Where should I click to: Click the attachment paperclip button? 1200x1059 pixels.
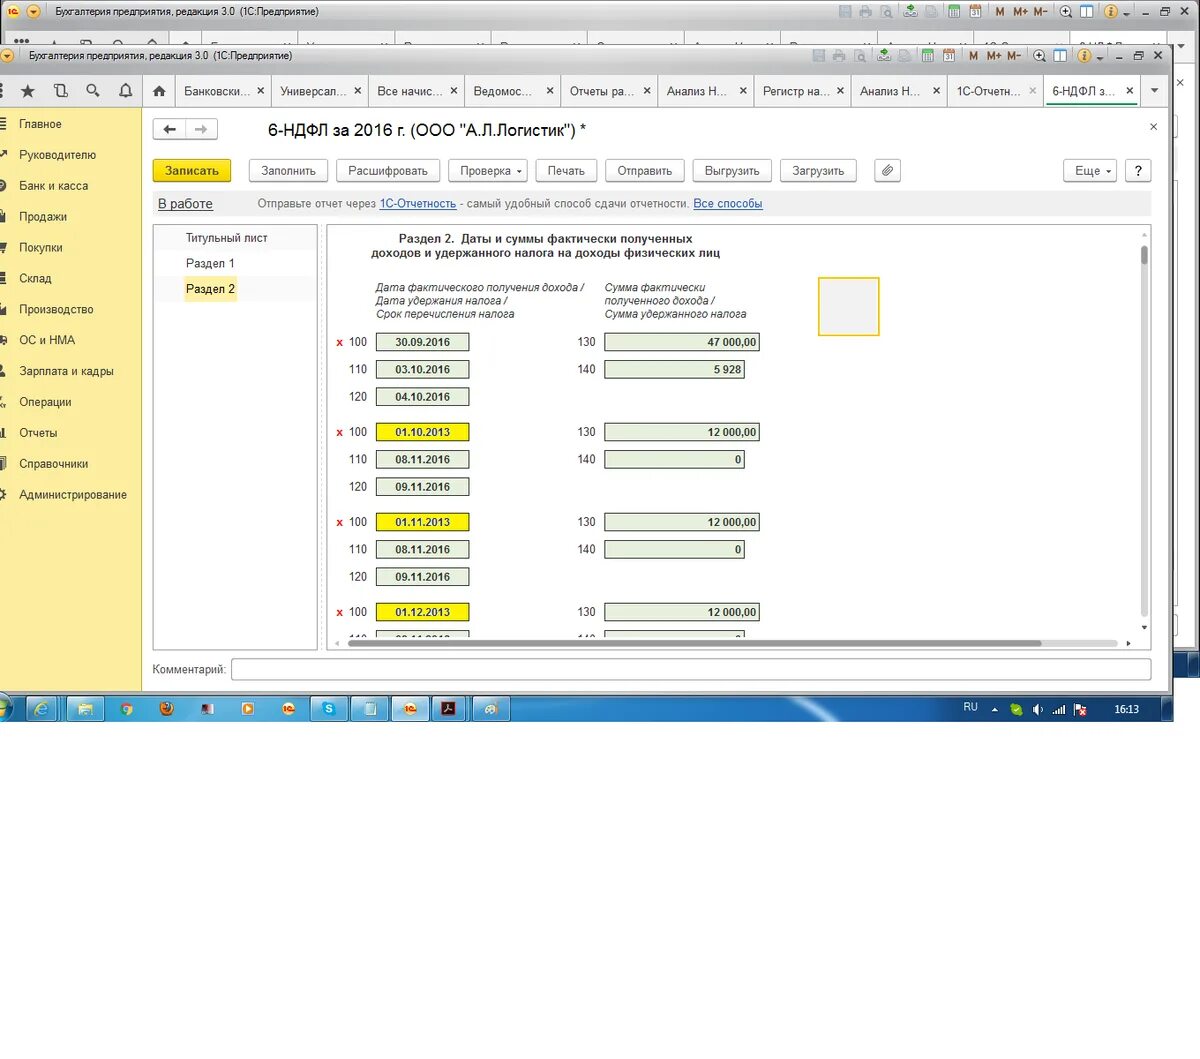point(887,171)
